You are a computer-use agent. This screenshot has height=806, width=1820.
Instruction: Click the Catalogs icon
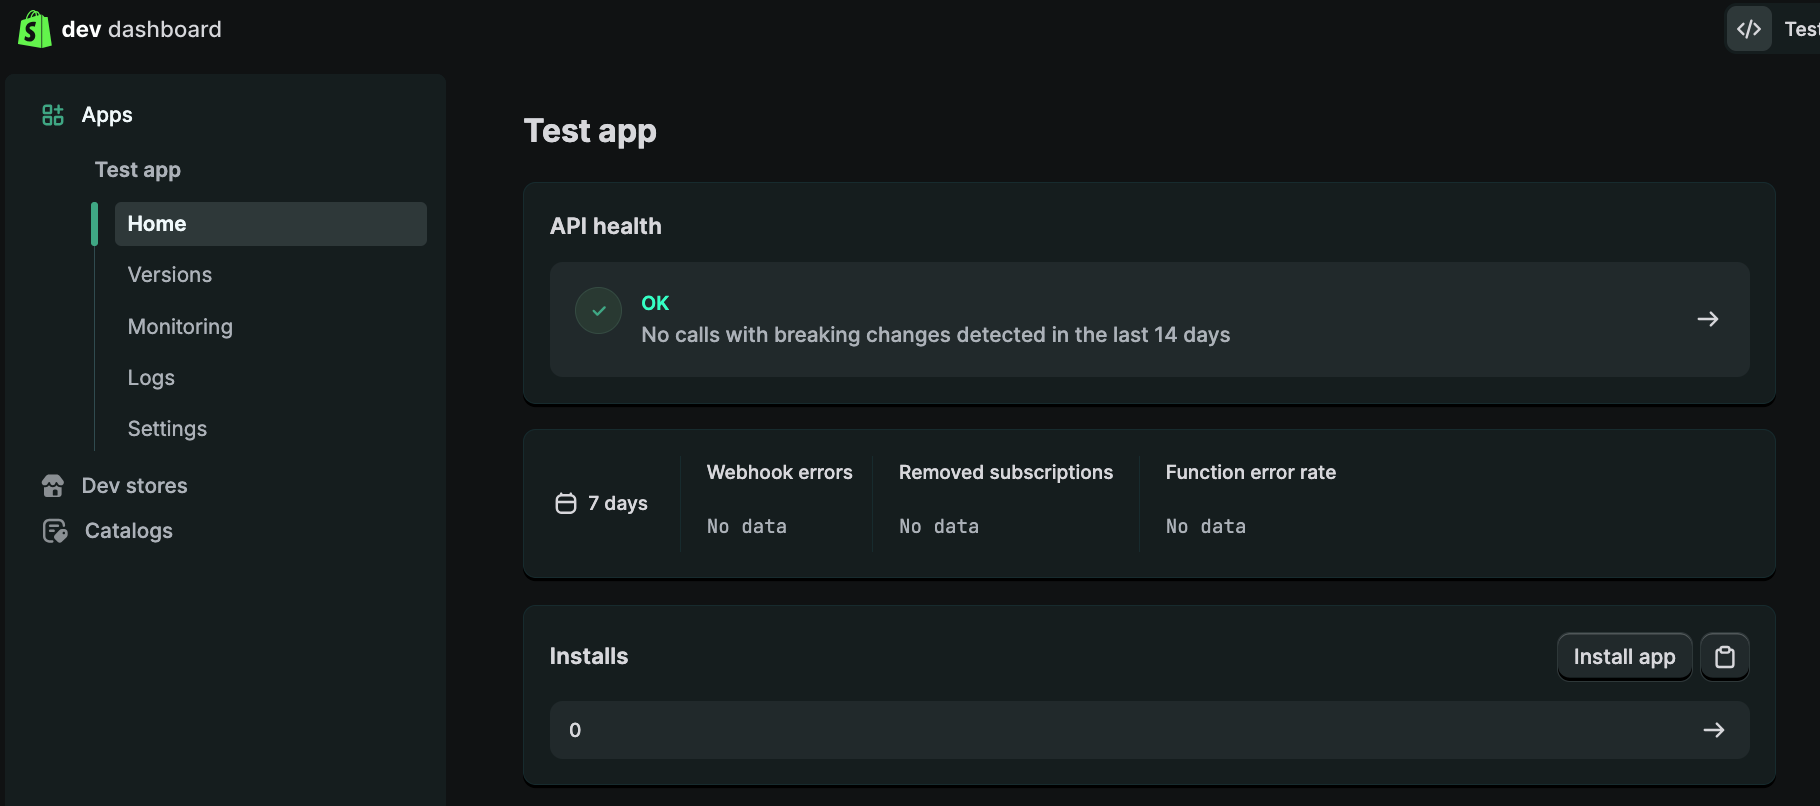55,531
